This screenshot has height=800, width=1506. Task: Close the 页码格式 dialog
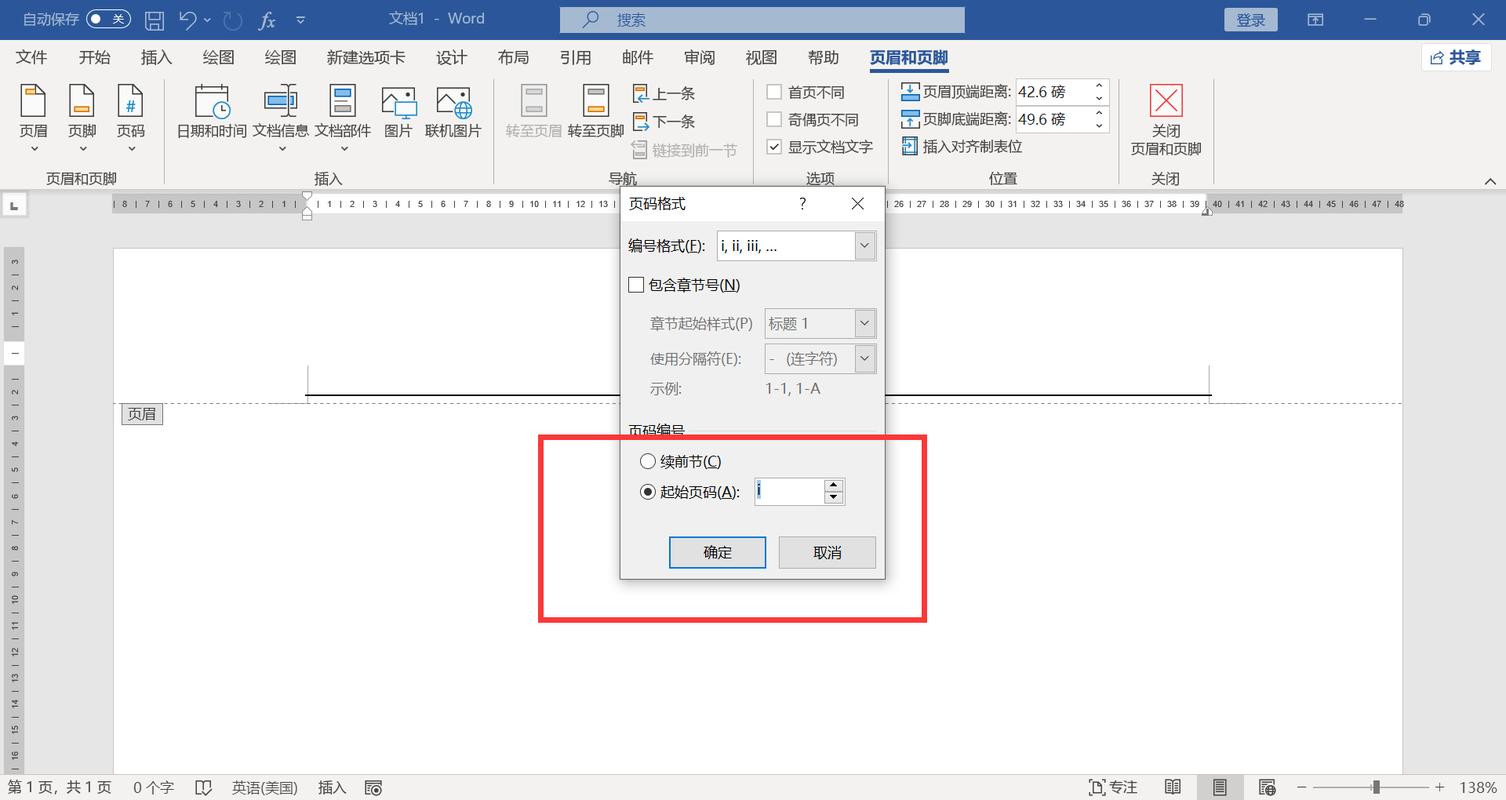(857, 203)
